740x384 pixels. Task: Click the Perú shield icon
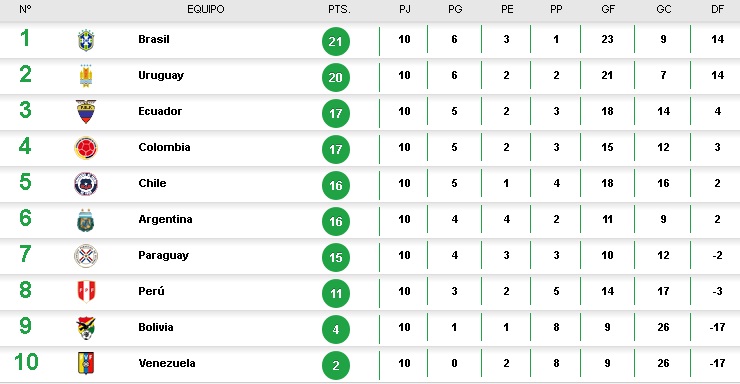coord(86,292)
